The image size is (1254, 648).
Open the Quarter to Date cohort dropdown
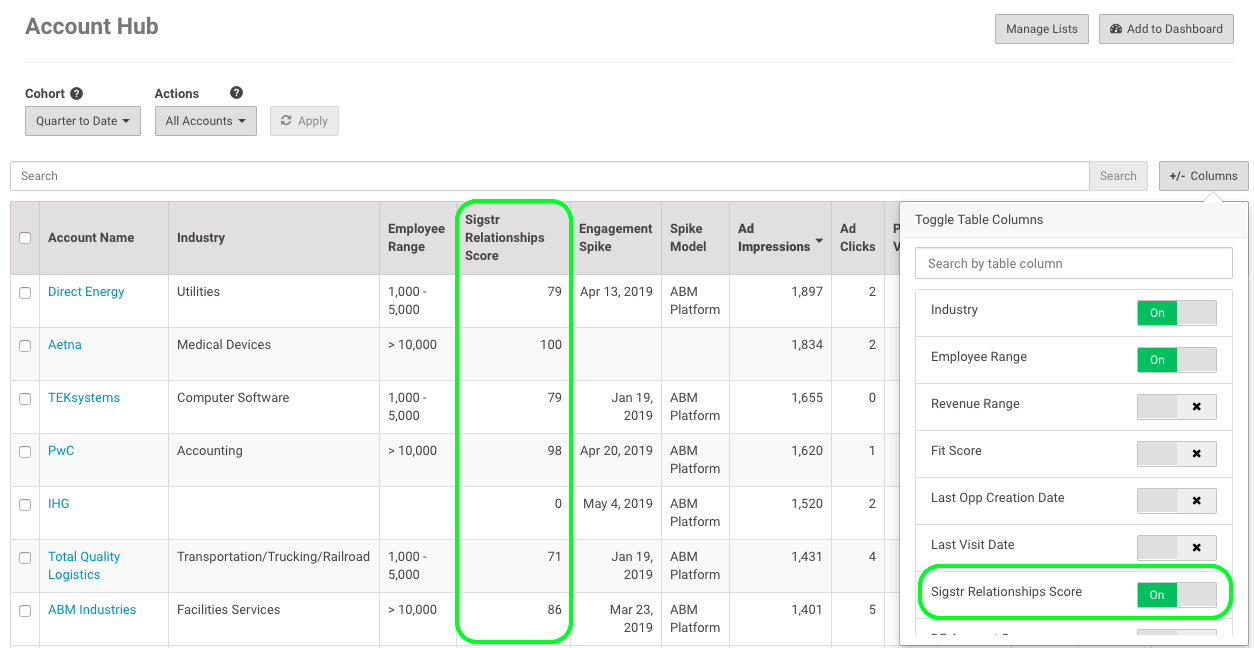tap(83, 121)
